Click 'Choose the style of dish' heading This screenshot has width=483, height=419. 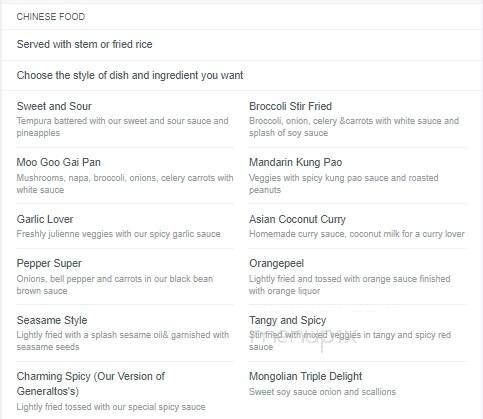coord(130,75)
